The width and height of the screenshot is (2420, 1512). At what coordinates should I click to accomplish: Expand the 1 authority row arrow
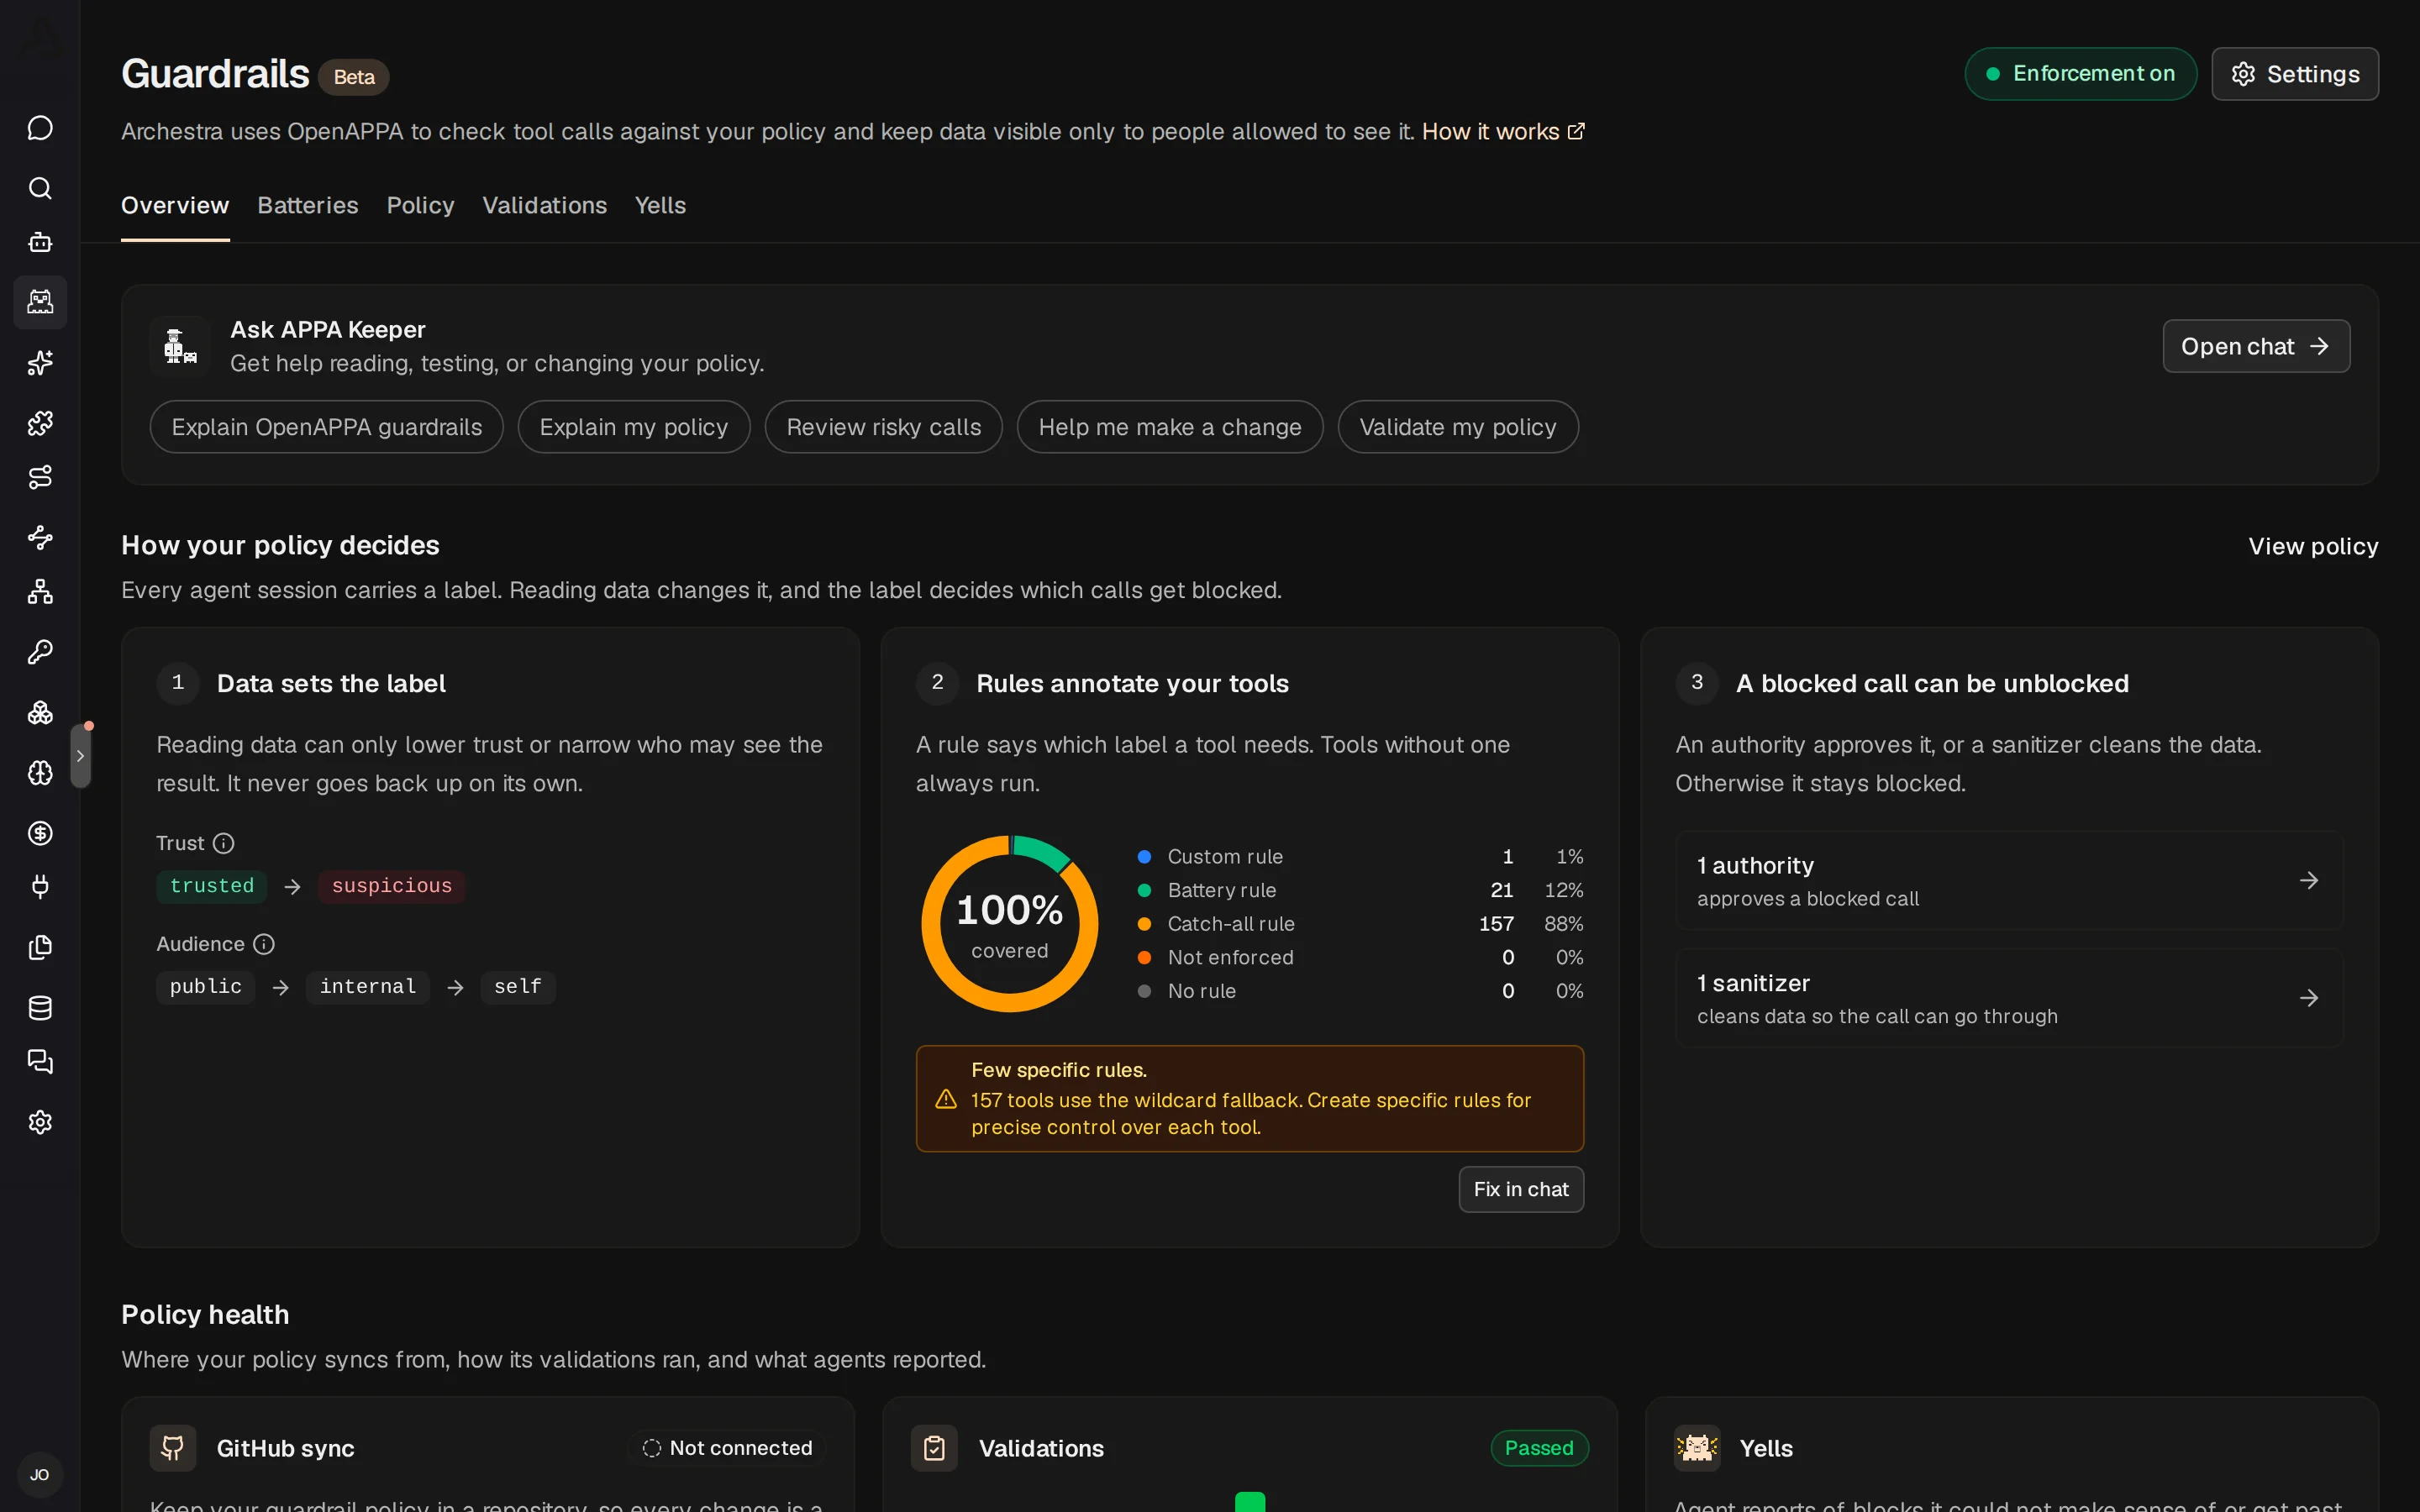(x=2308, y=880)
